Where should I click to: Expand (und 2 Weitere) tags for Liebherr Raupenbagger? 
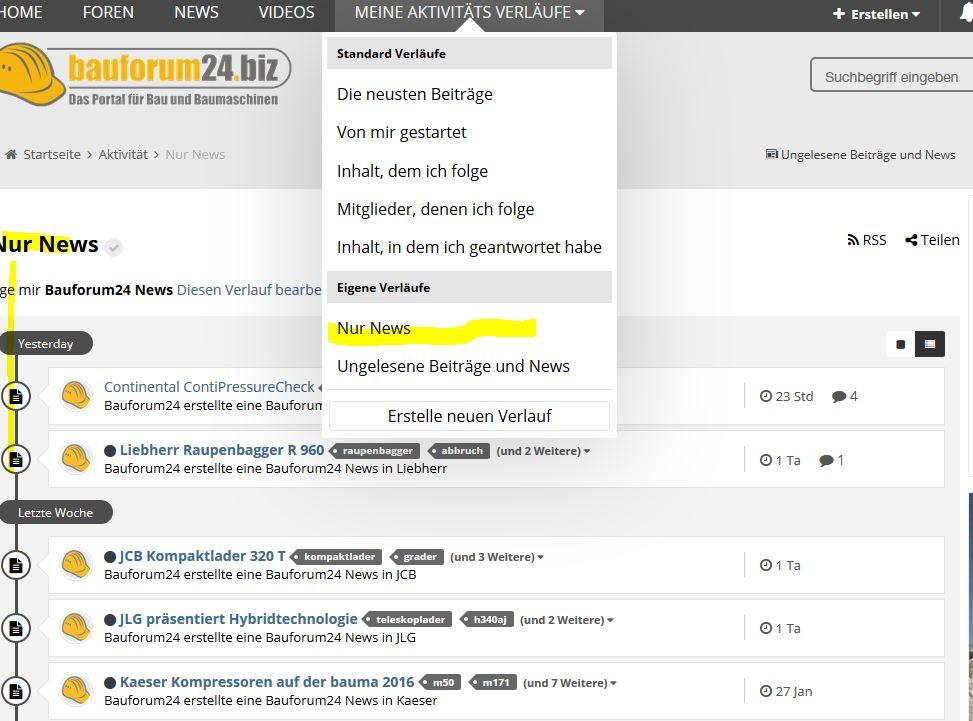coord(543,451)
